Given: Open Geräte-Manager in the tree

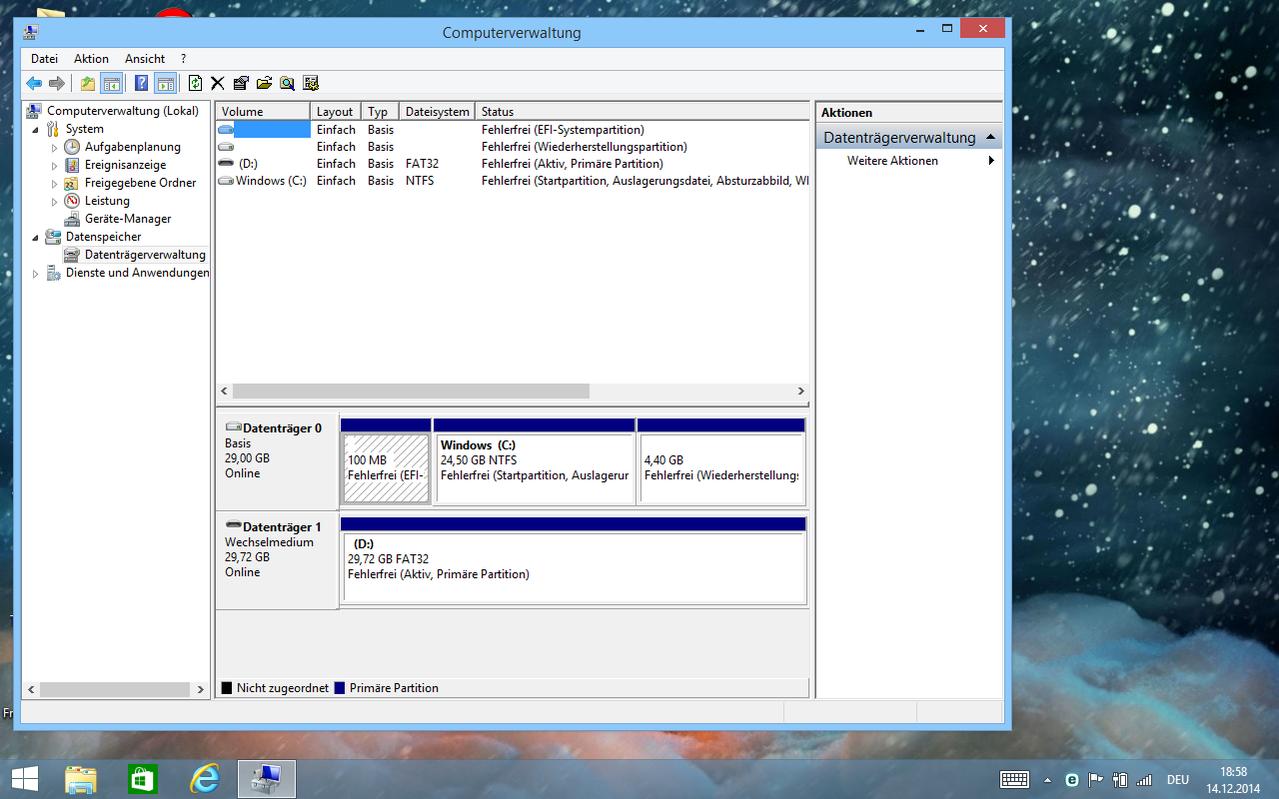Looking at the screenshot, I should [128, 219].
